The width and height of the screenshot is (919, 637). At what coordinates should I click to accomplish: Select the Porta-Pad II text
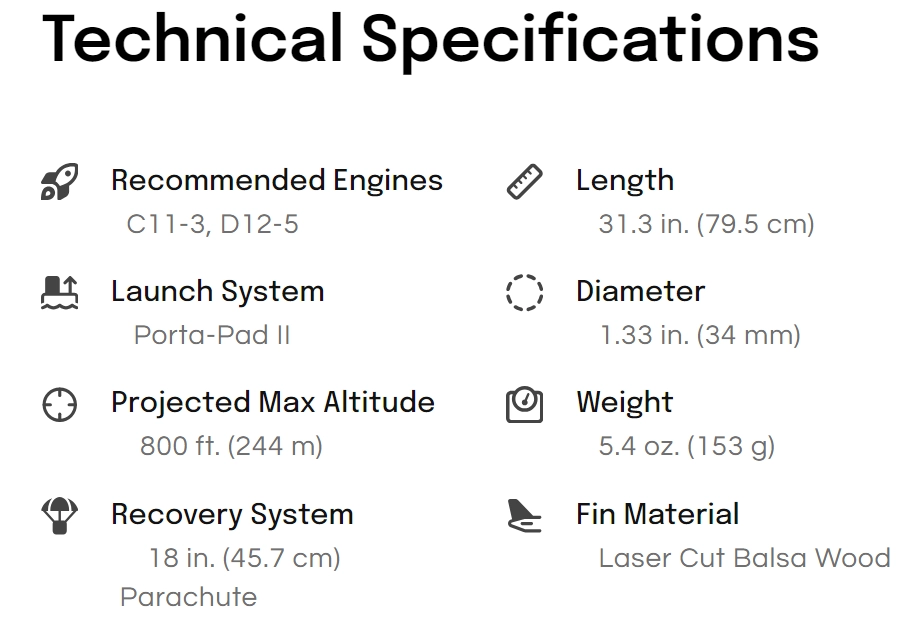click(x=212, y=335)
